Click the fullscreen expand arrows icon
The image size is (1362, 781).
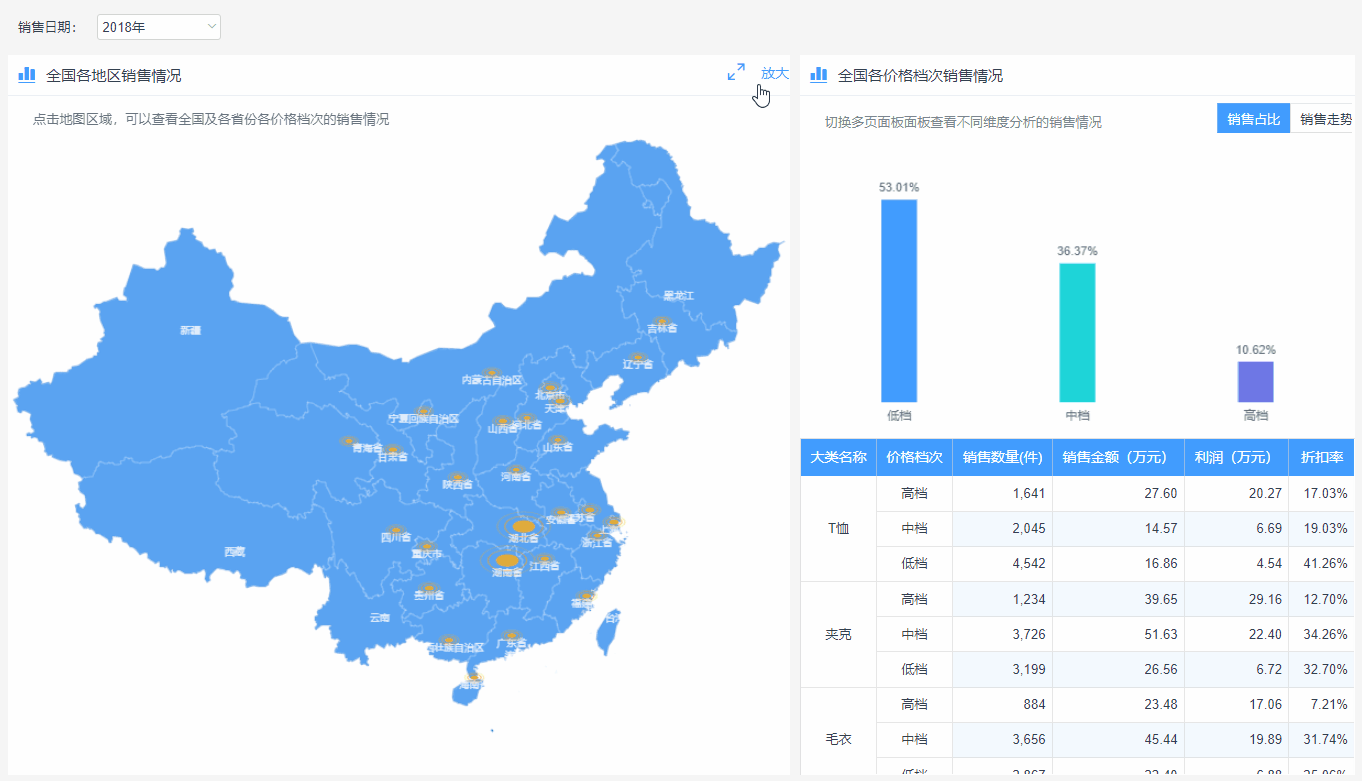coord(736,72)
